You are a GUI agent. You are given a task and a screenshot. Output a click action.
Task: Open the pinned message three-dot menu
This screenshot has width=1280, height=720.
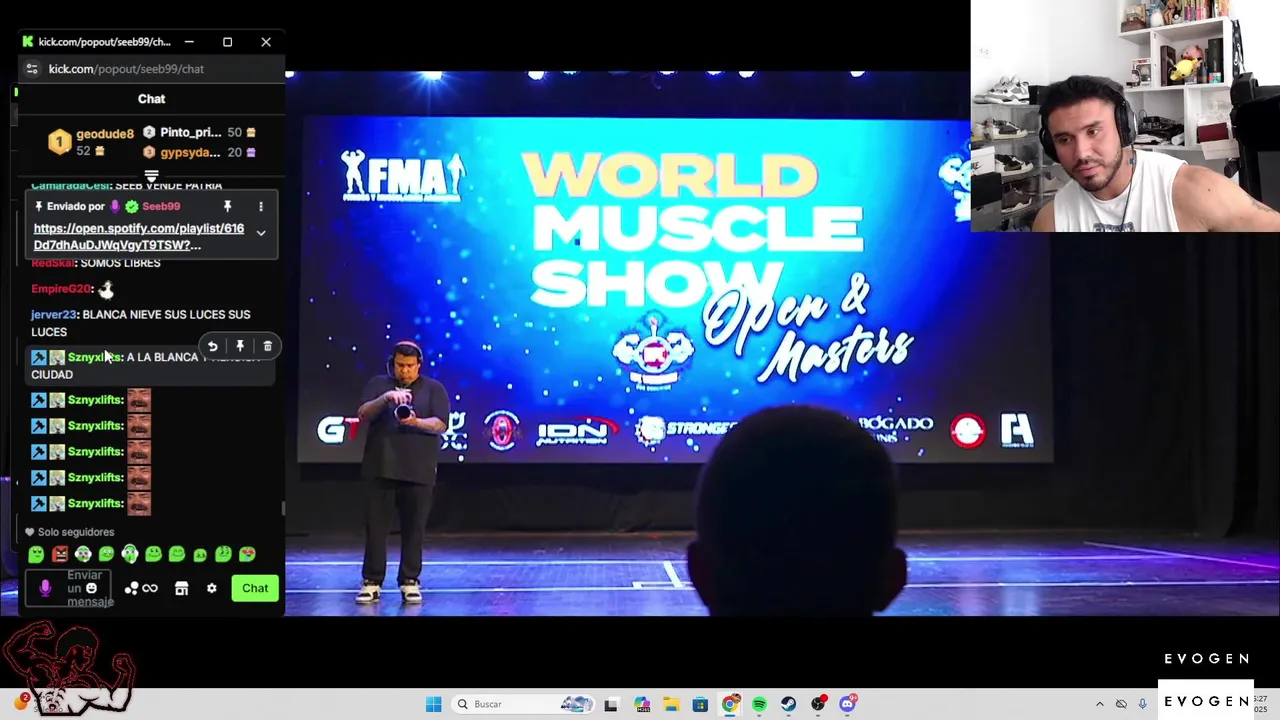point(261,206)
